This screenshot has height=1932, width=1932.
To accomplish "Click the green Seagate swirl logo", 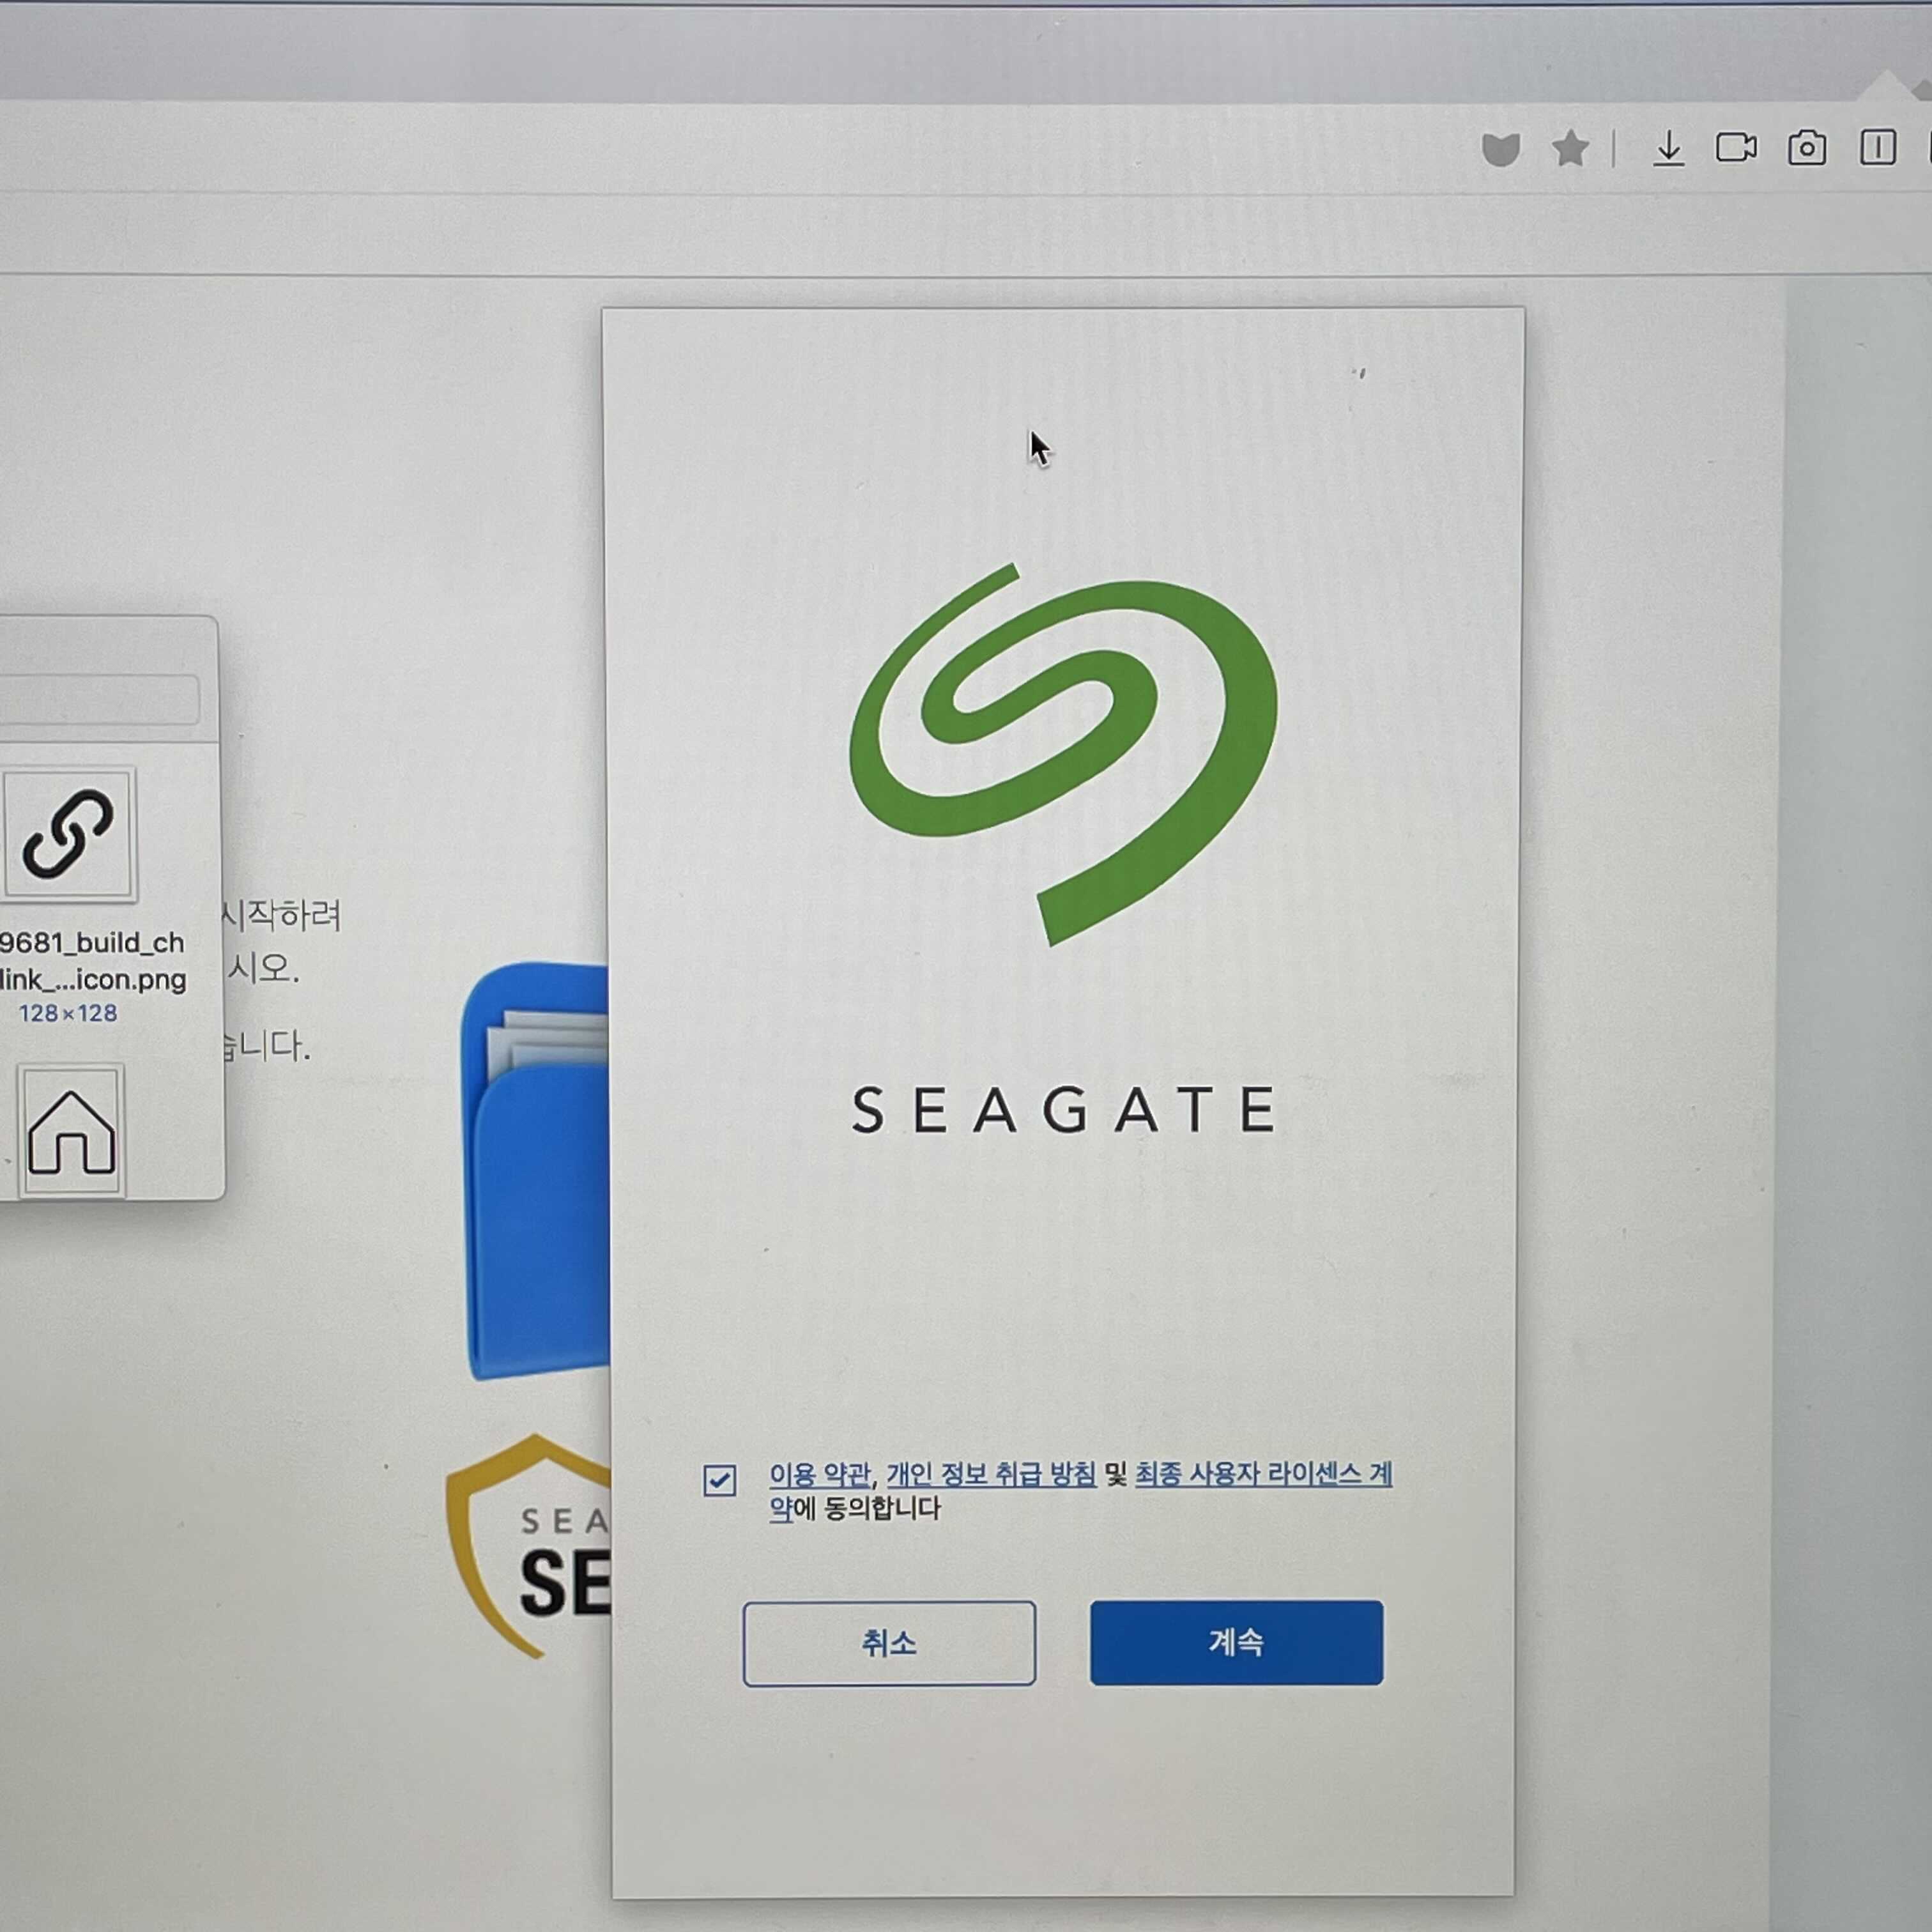I will tap(1063, 754).
